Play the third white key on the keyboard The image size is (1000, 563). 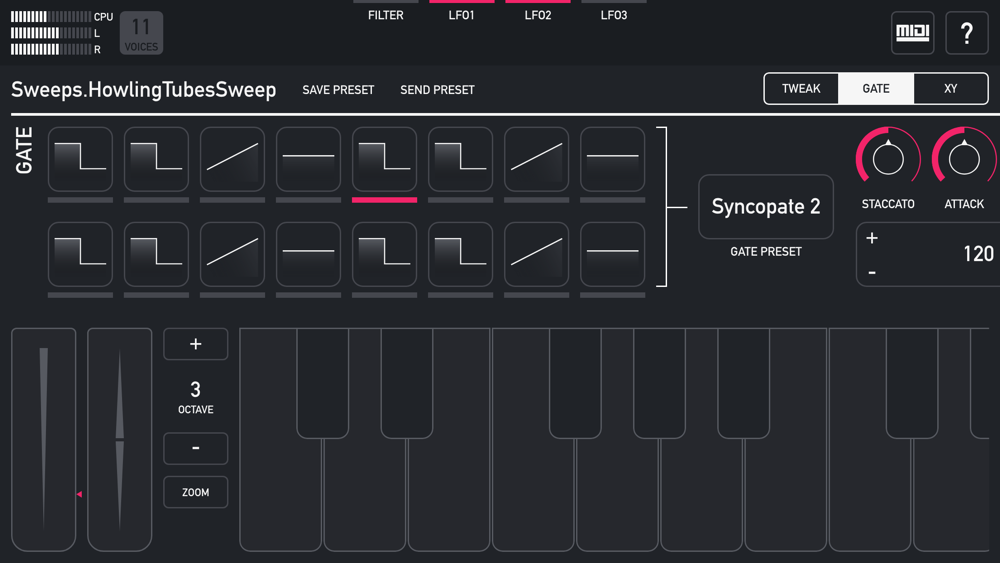(449, 497)
